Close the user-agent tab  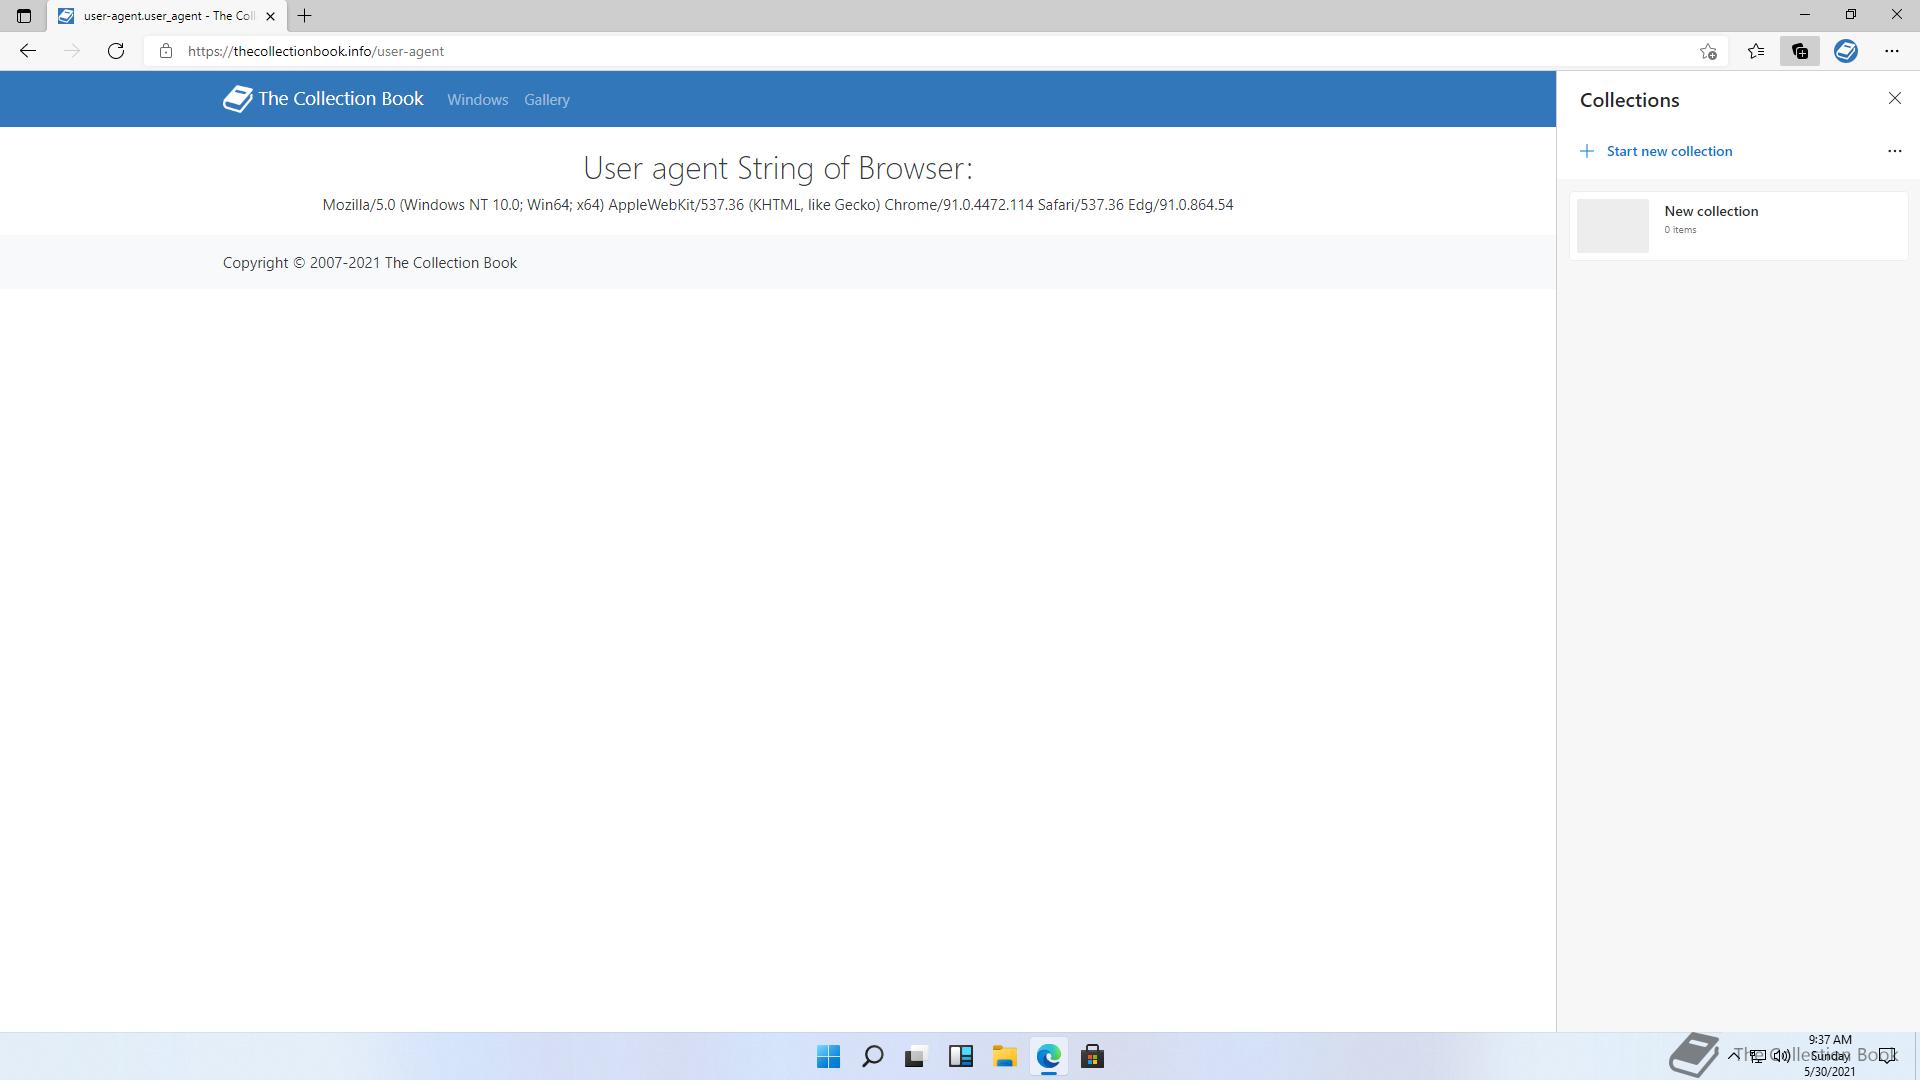click(270, 16)
